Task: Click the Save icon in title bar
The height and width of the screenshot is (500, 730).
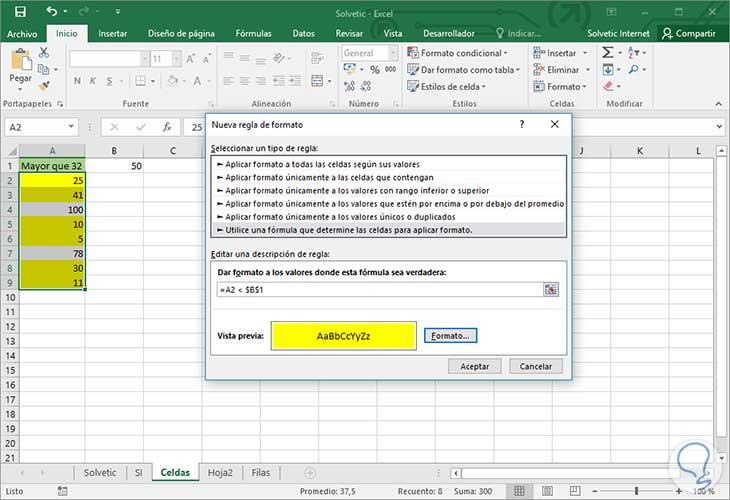Action: point(20,12)
